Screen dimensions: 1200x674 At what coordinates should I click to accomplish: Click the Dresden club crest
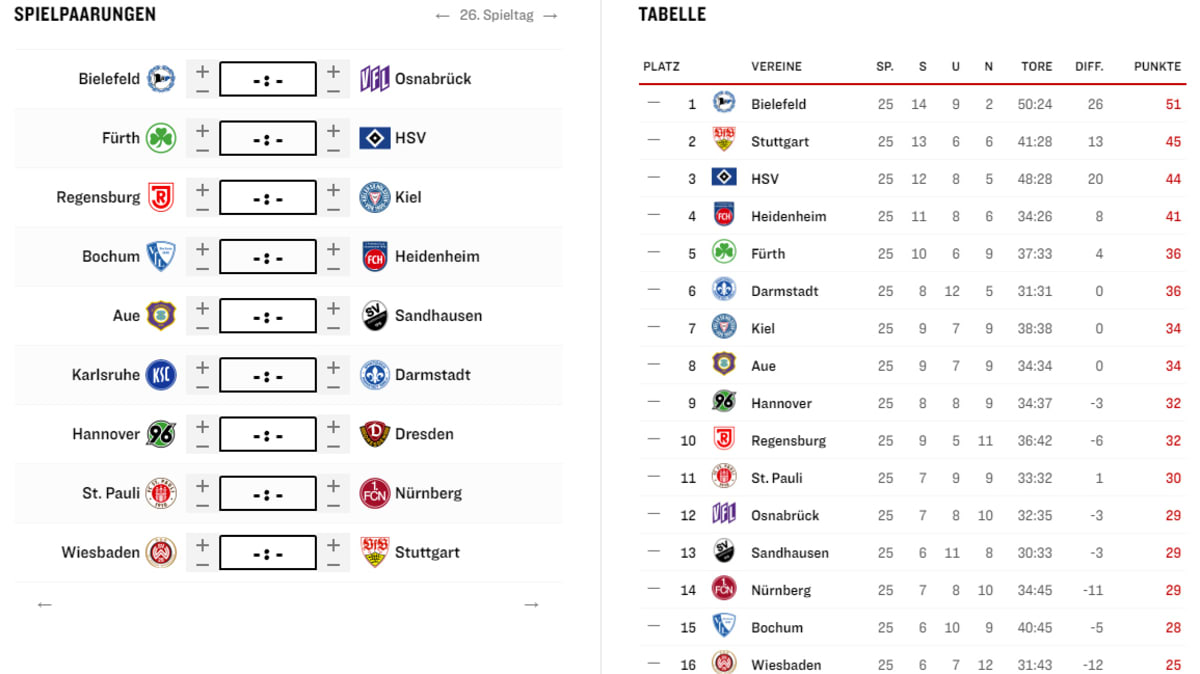point(374,434)
